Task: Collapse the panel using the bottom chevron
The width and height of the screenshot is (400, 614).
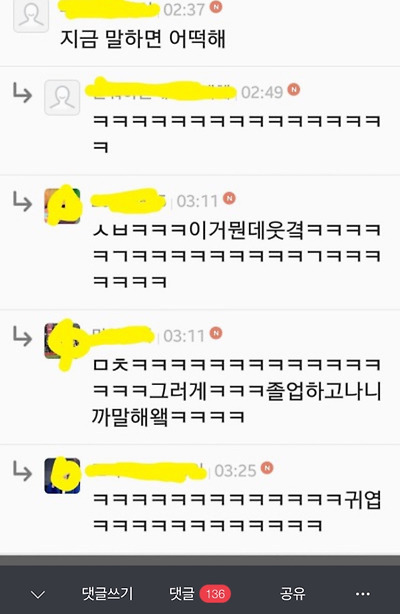Action: [38, 595]
